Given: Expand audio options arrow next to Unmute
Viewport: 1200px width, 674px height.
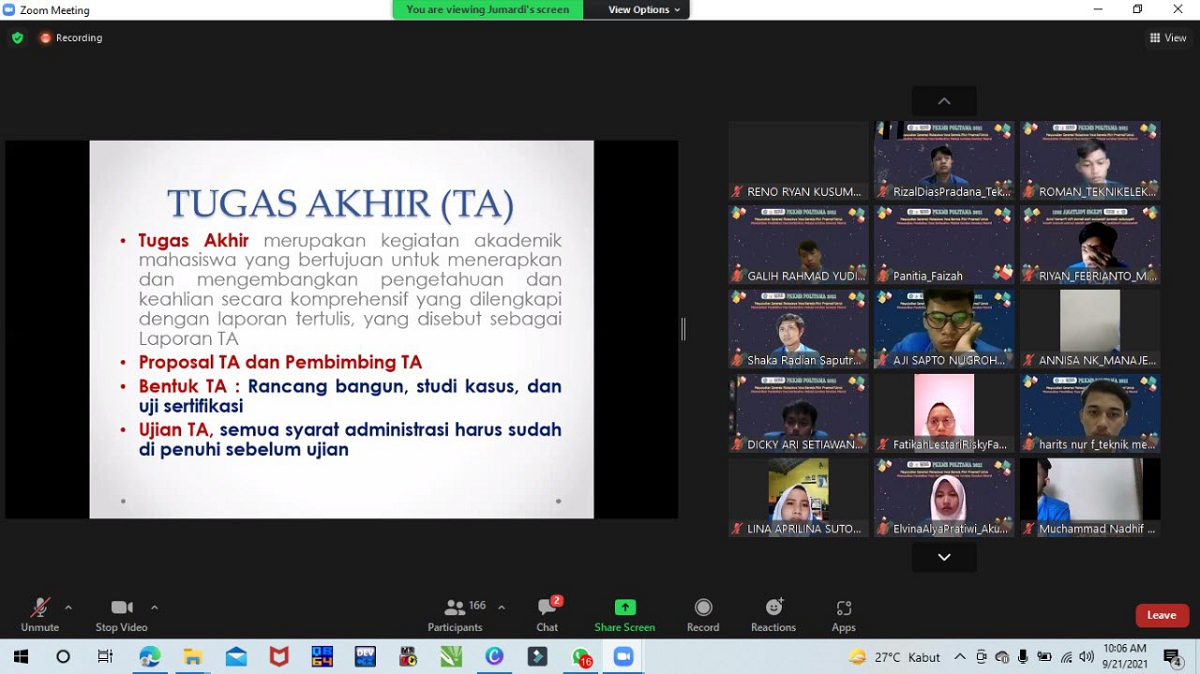Looking at the screenshot, I should [x=68, y=607].
